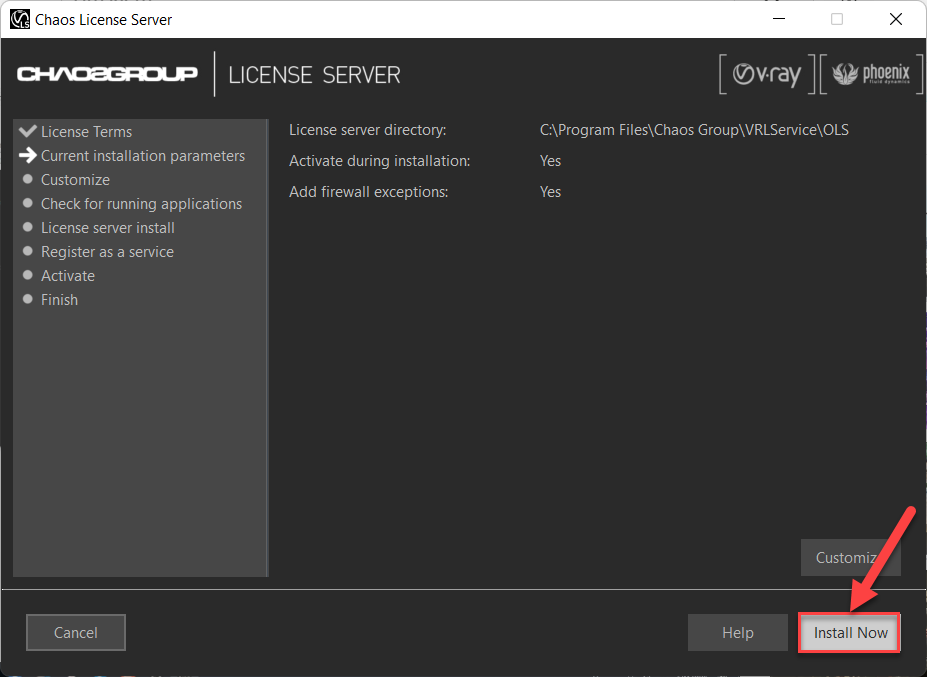Select Current installation parameters step
Screen dimensions: 927x677
142,156
